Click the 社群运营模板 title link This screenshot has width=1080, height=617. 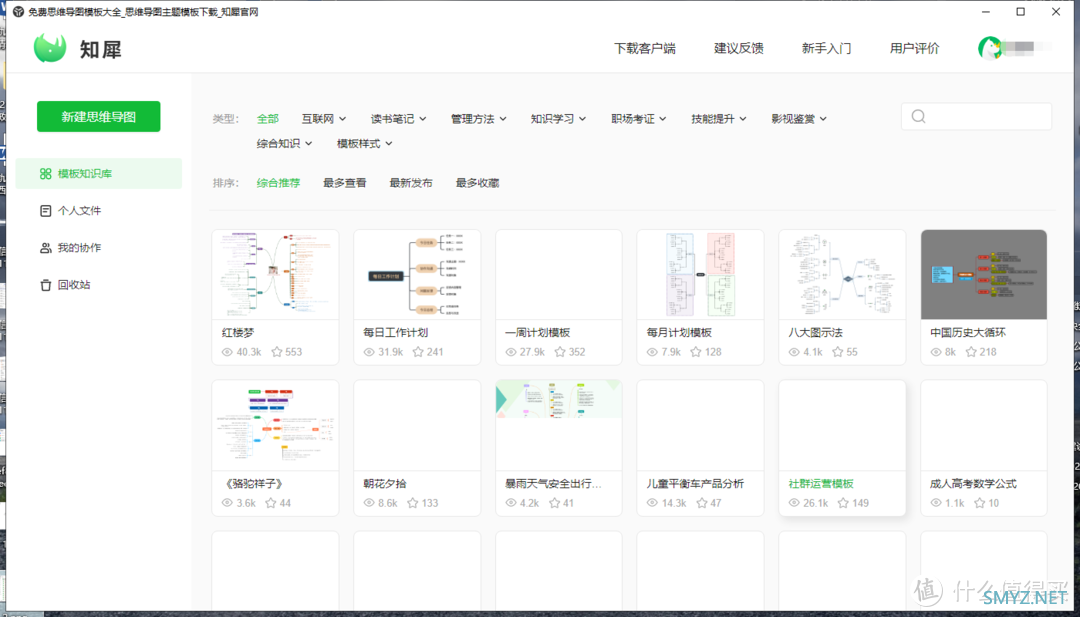click(x=821, y=483)
